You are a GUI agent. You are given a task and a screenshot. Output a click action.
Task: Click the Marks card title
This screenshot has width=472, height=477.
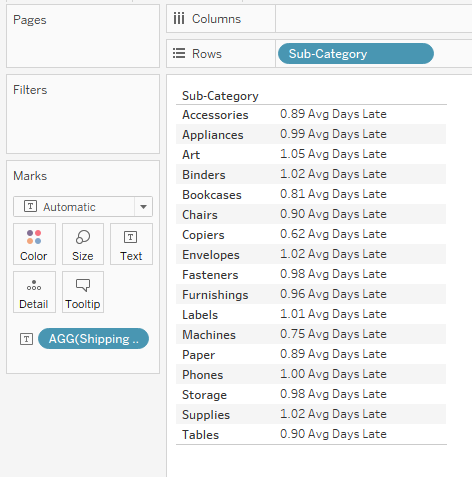pos(30,176)
